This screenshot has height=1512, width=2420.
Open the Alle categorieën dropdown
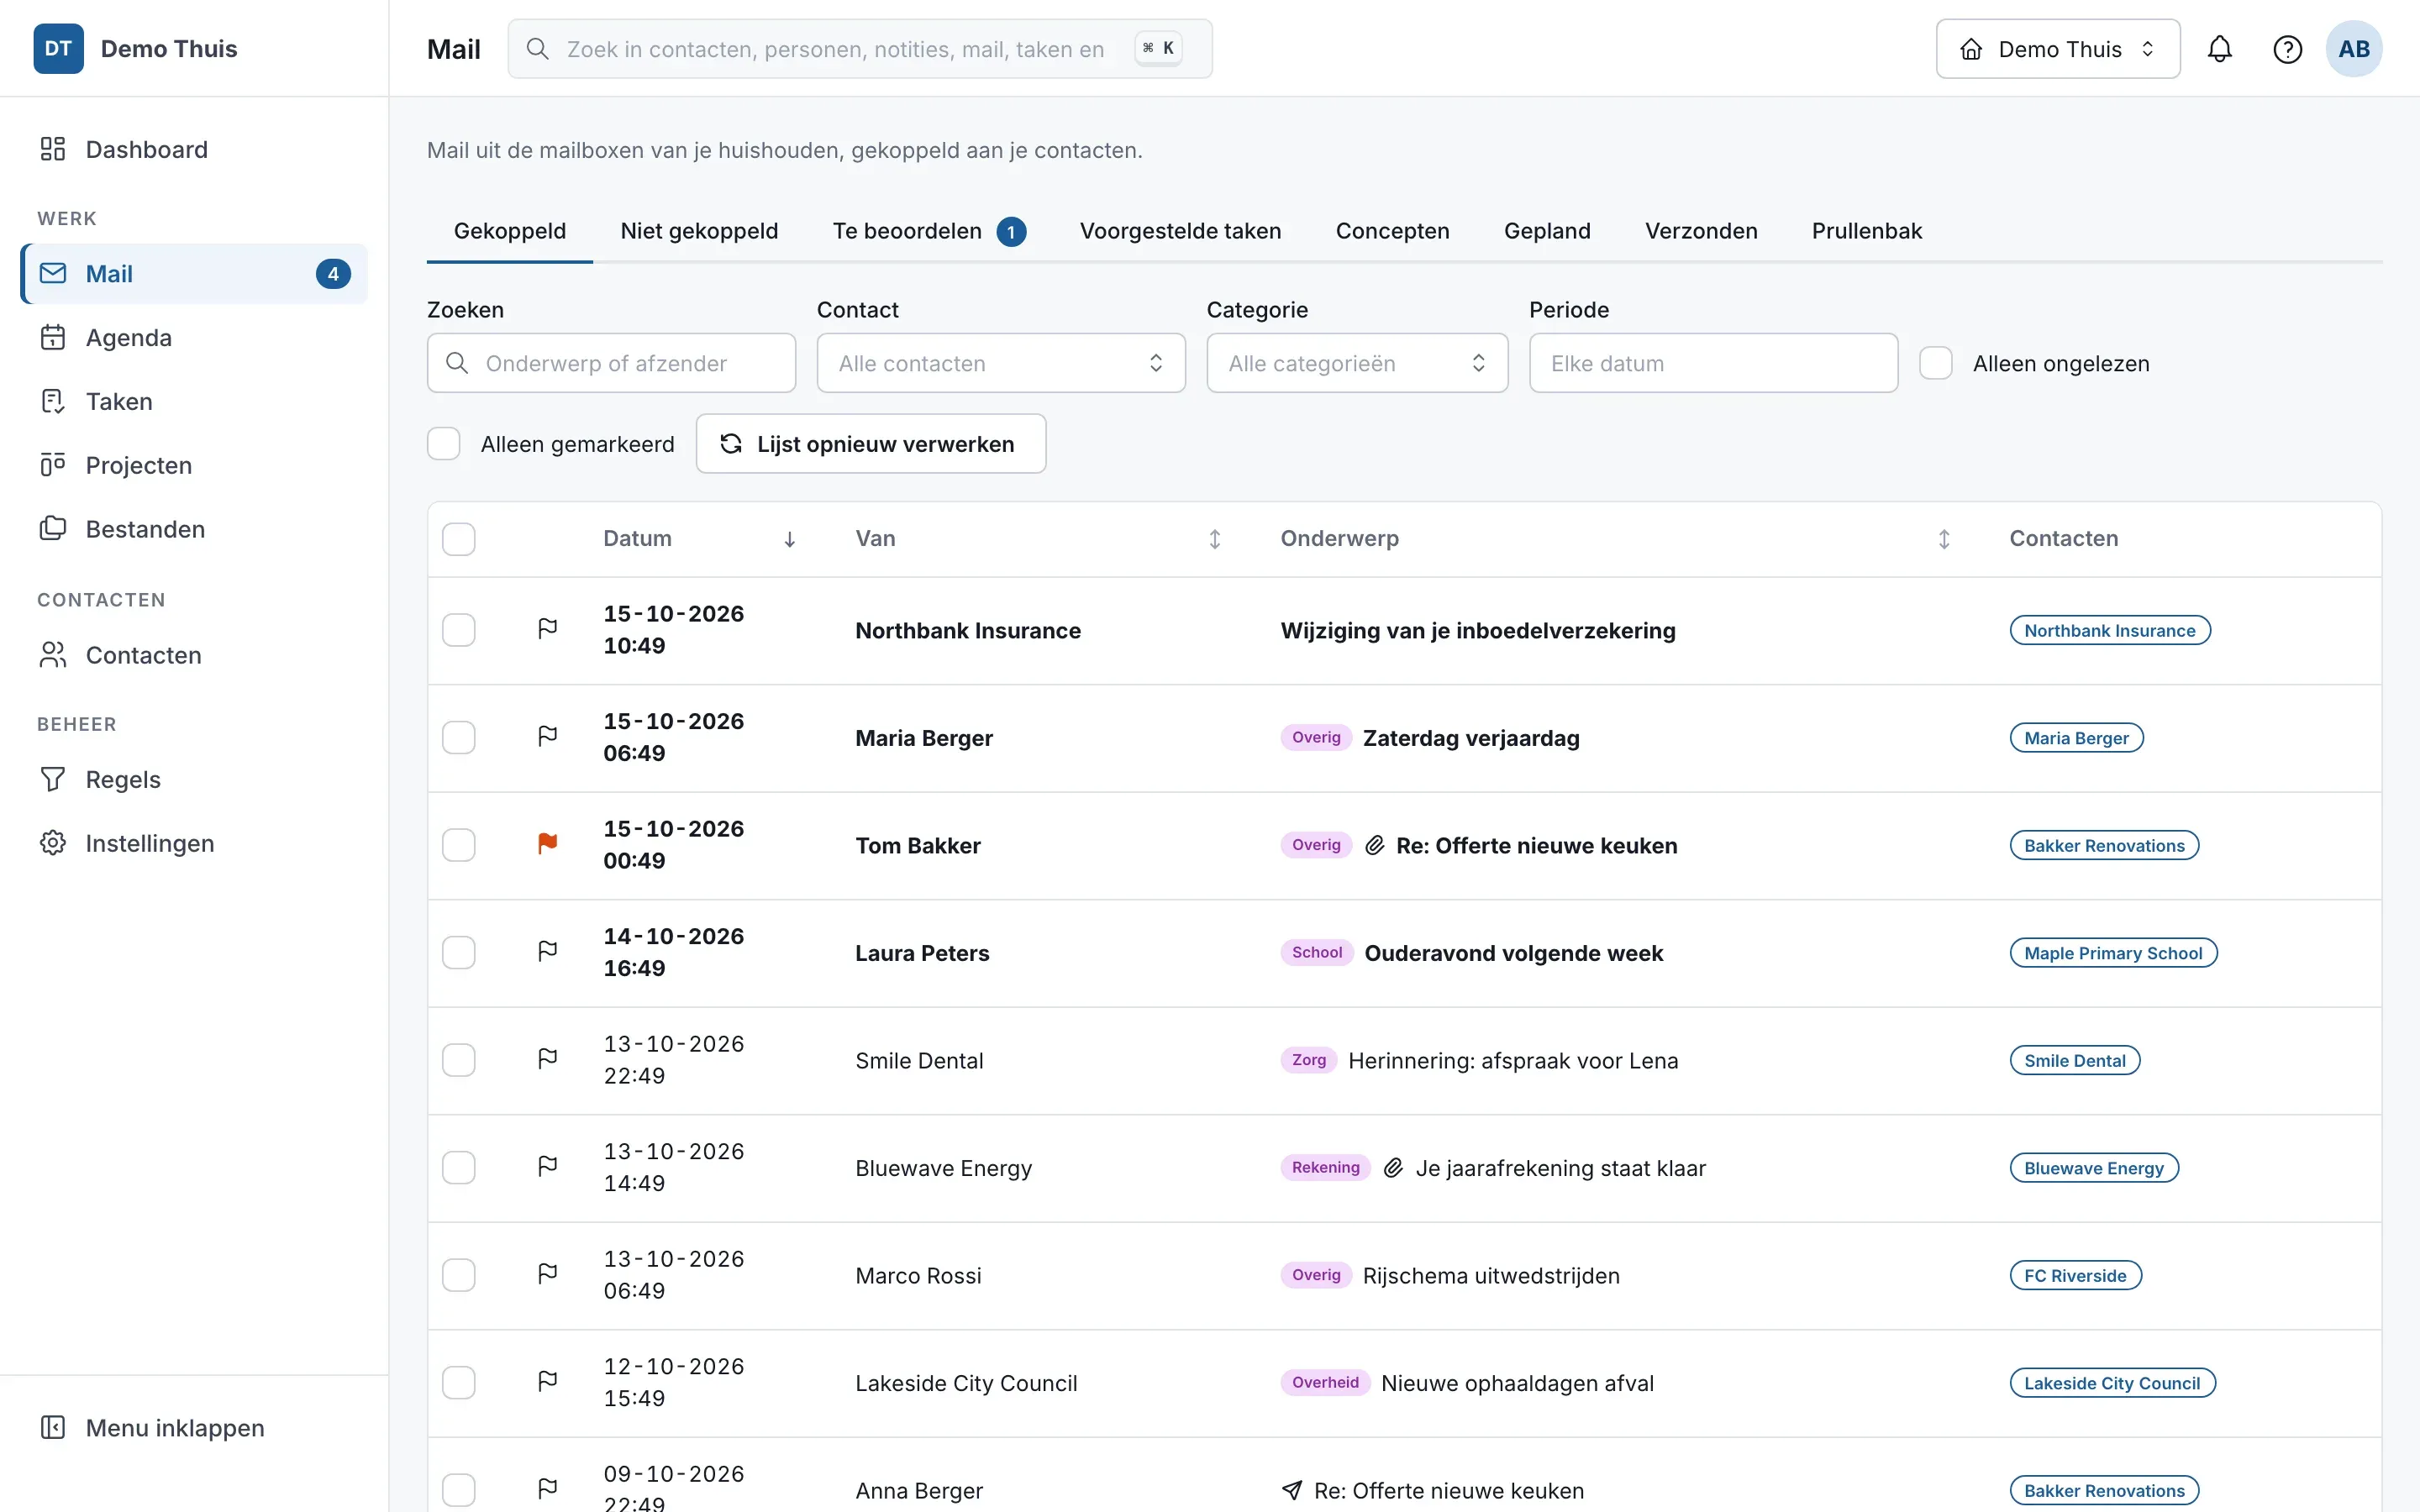click(x=1357, y=363)
